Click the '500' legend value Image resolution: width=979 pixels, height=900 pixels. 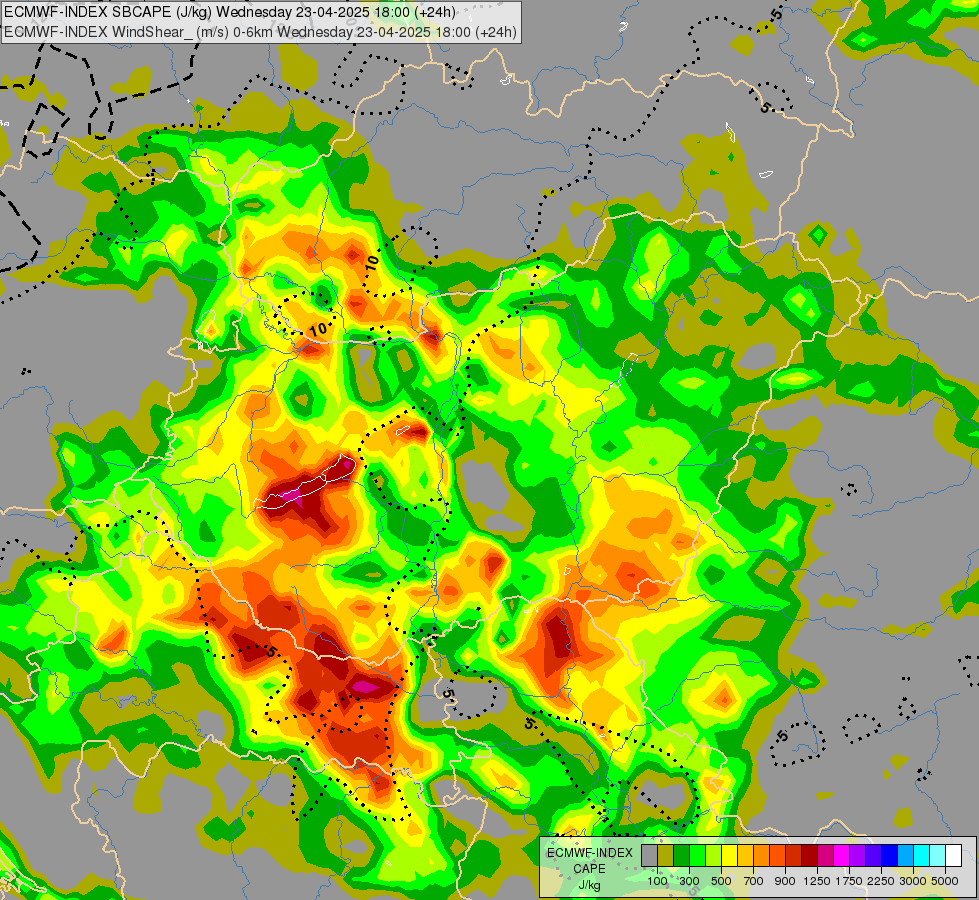click(721, 881)
